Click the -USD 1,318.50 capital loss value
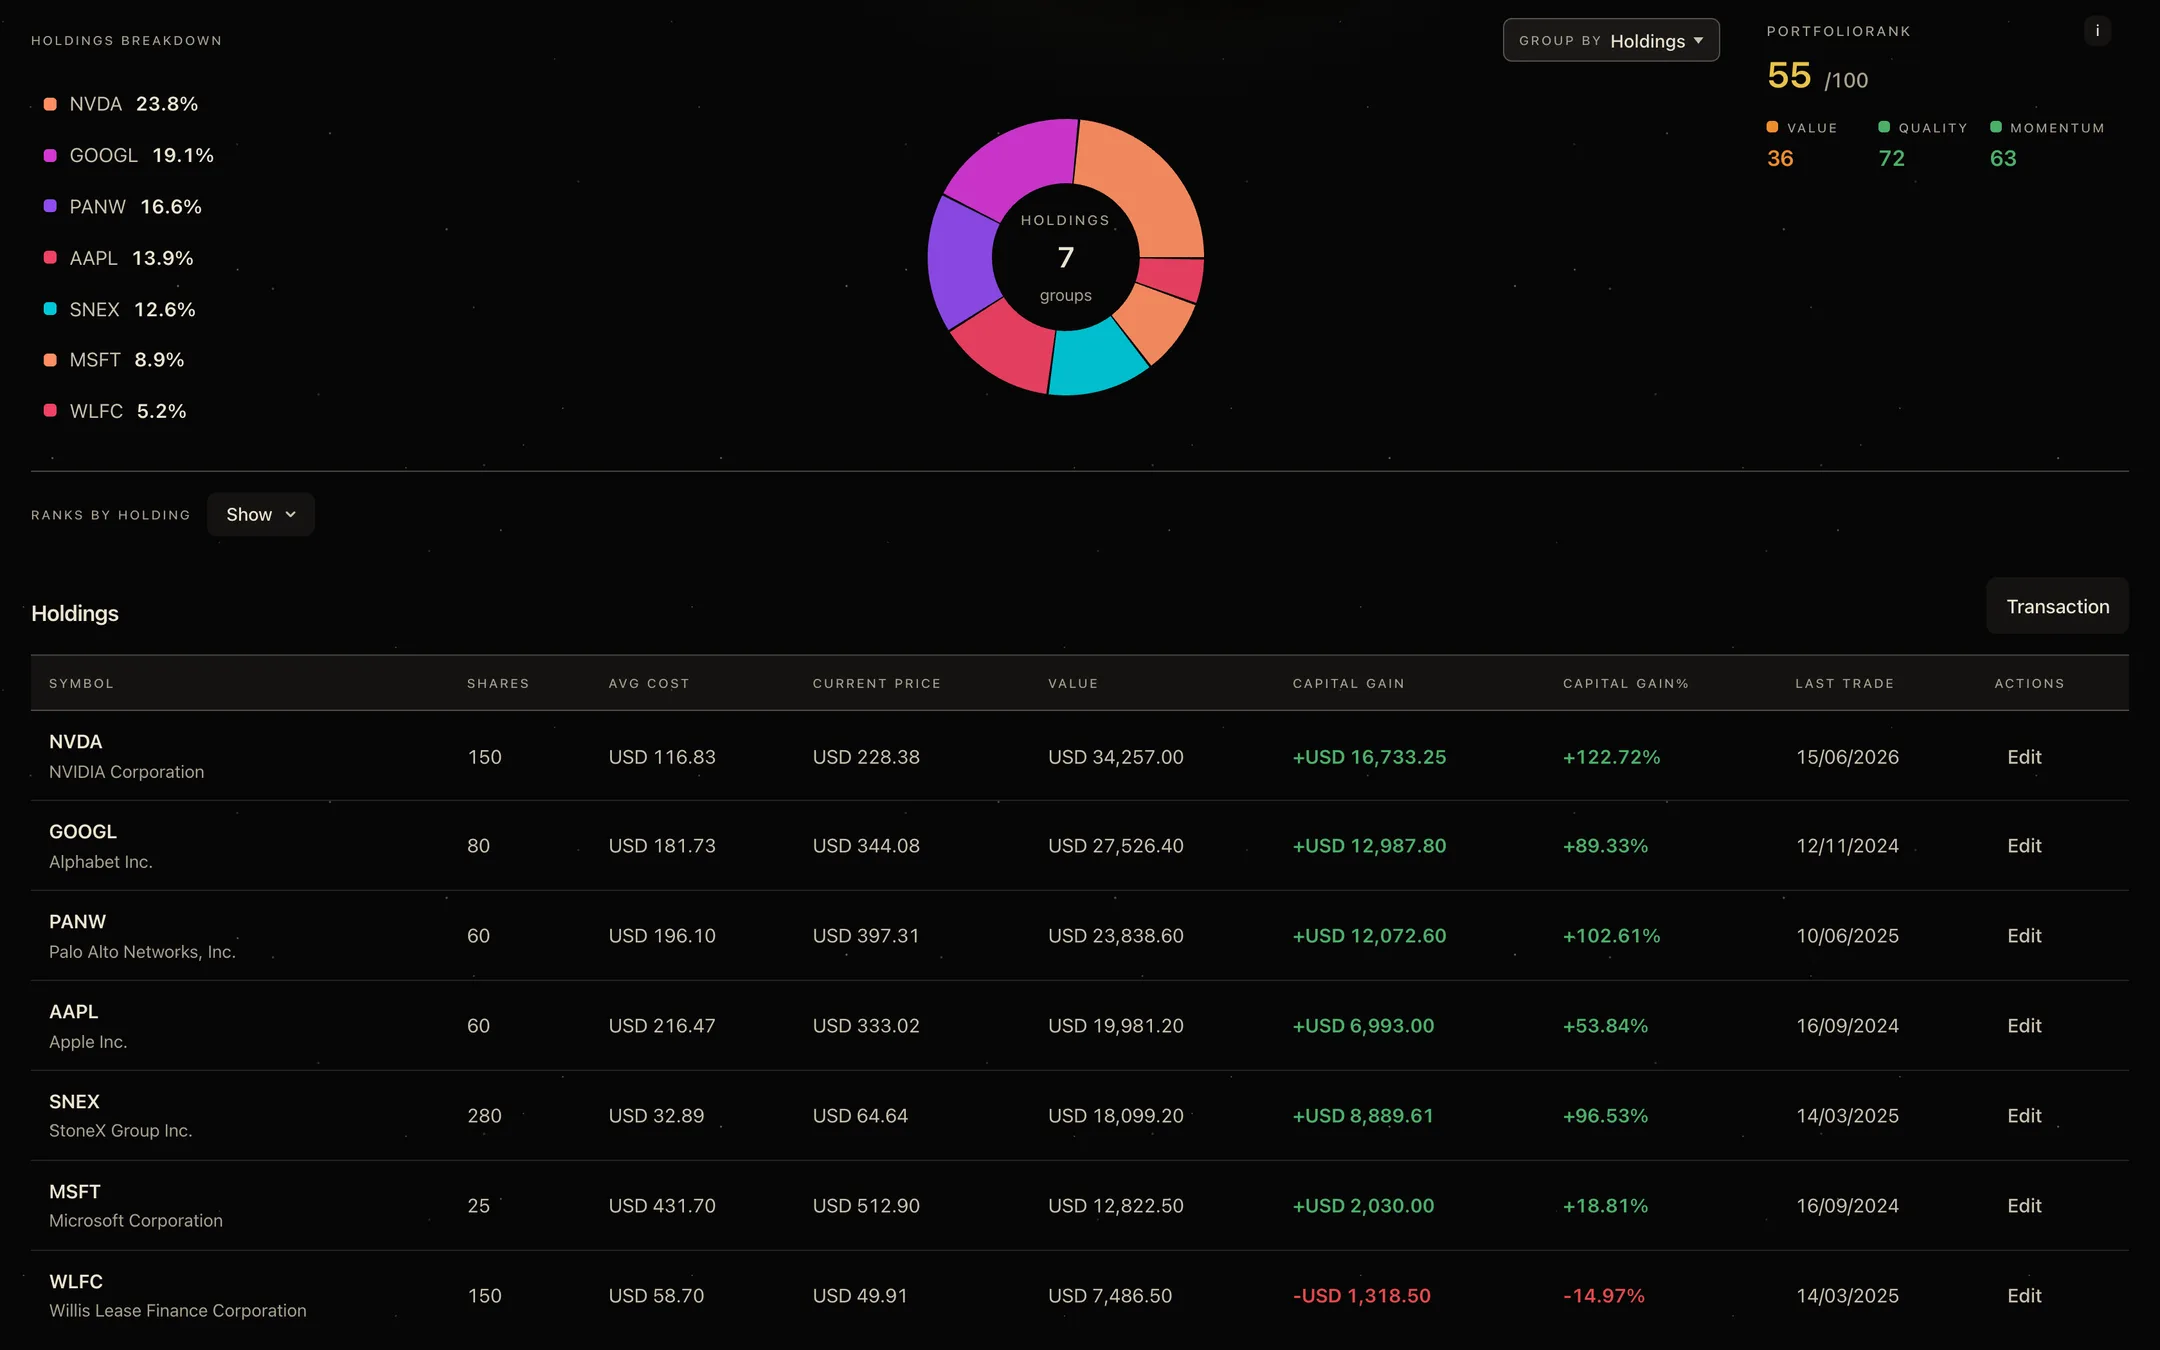2160x1350 pixels. pyautogui.click(x=1362, y=1296)
